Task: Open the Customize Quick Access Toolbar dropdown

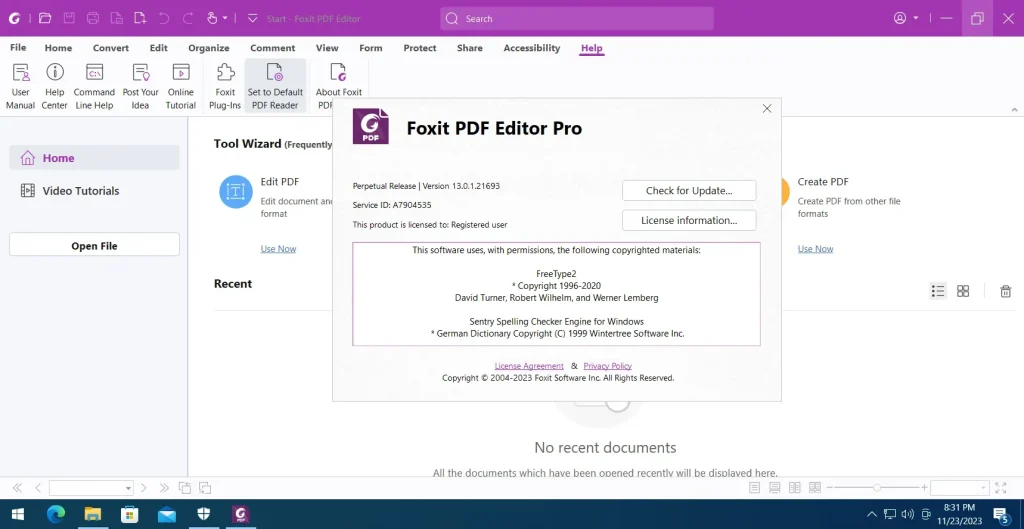Action: tap(252, 18)
